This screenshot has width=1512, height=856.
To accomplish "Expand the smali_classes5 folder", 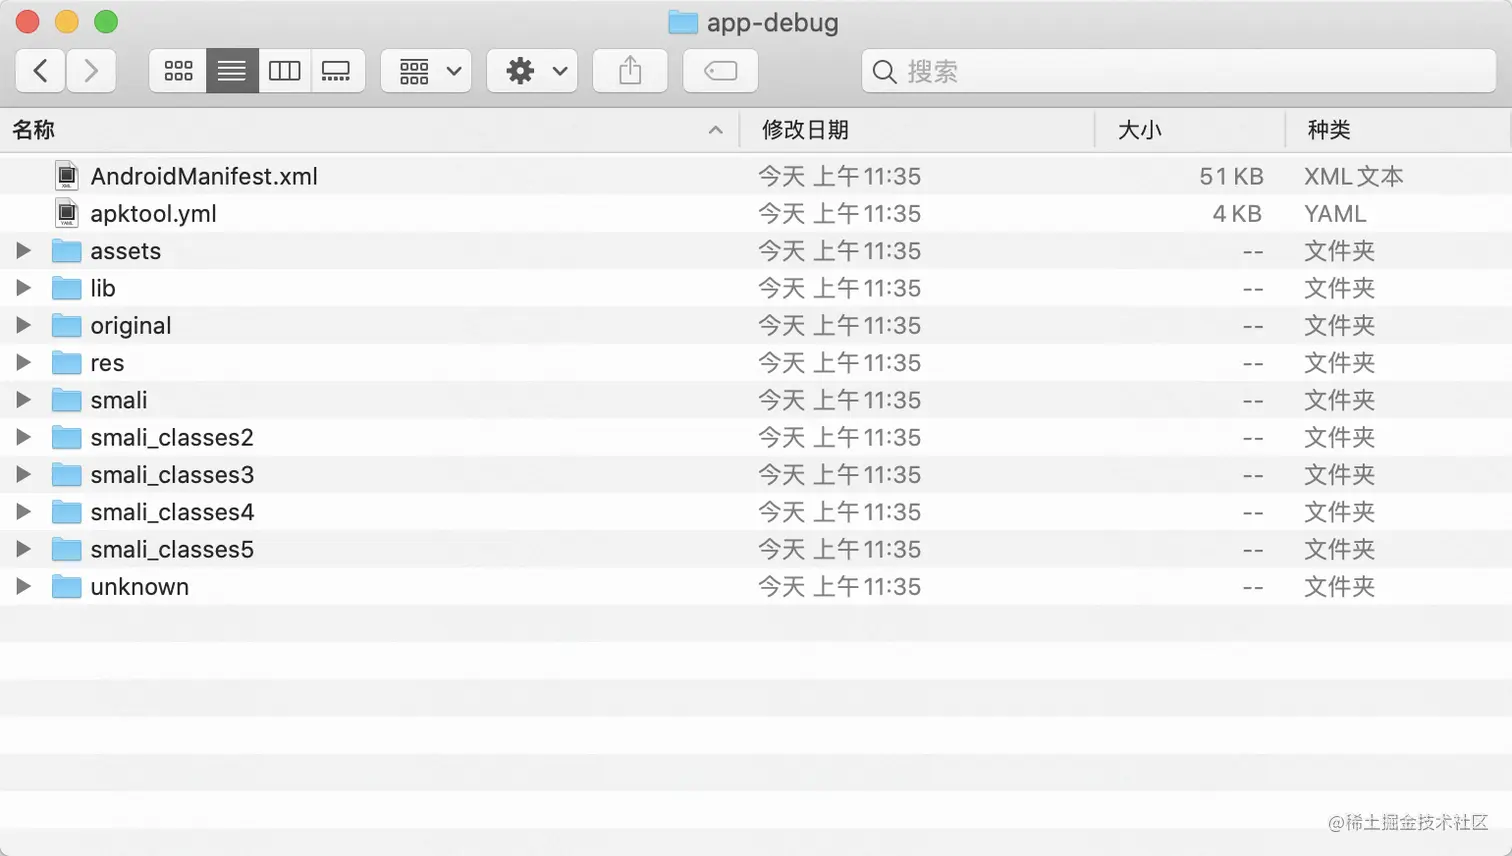I will (x=23, y=549).
